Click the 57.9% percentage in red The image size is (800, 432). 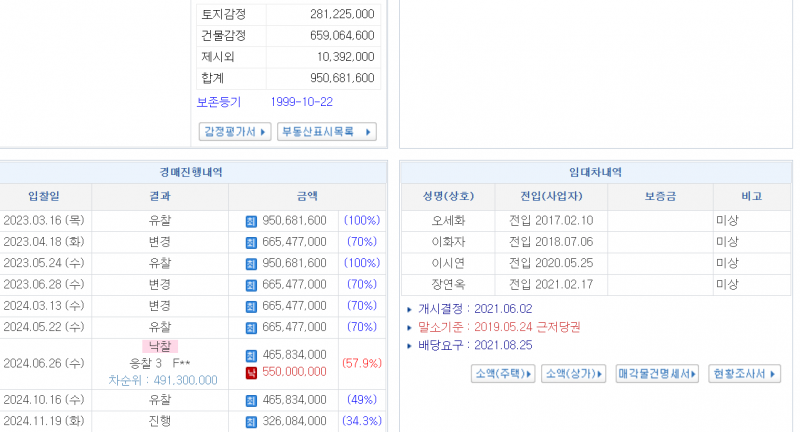361,362
